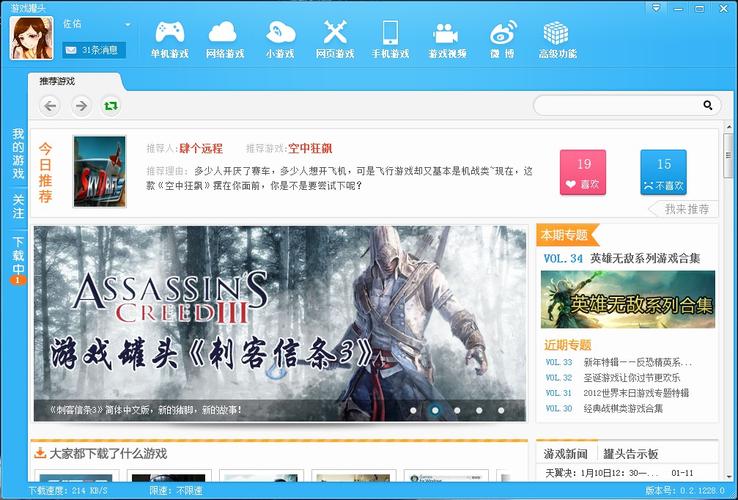Image resolution: width=738 pixels, height=500 pixels.
Task: Click the pink 喜欢 like button
Action: tap(583, 172)
